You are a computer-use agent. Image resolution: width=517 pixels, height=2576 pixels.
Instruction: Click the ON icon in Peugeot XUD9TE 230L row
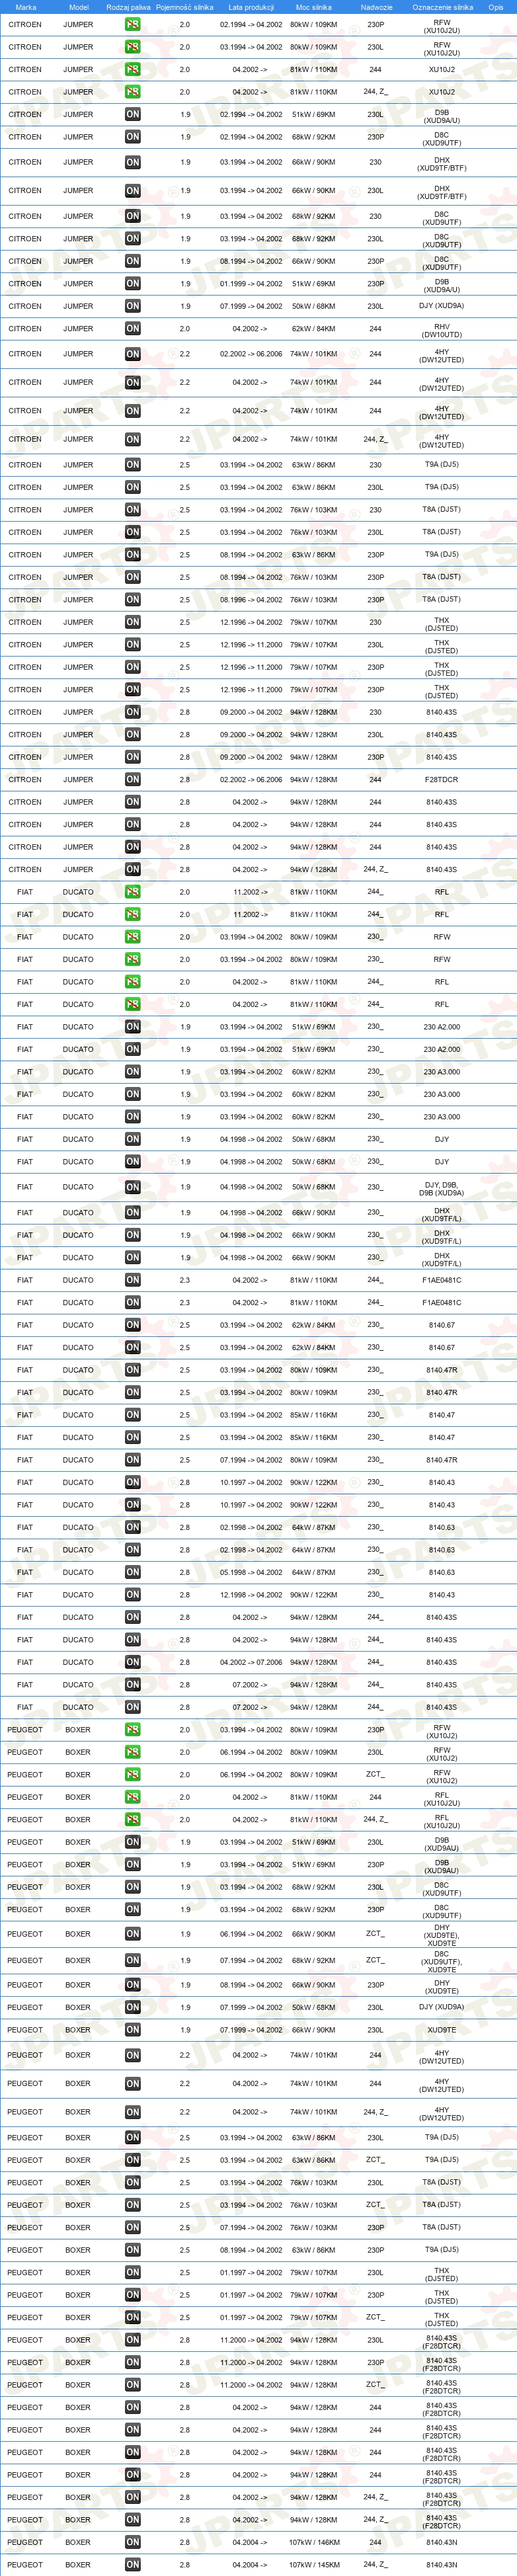[132, 2030]
